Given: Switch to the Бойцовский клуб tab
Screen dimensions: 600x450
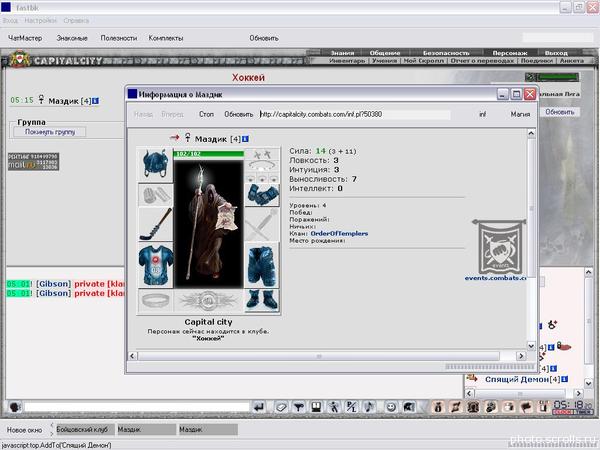Looking at the screenshot, I should (85, 429).
